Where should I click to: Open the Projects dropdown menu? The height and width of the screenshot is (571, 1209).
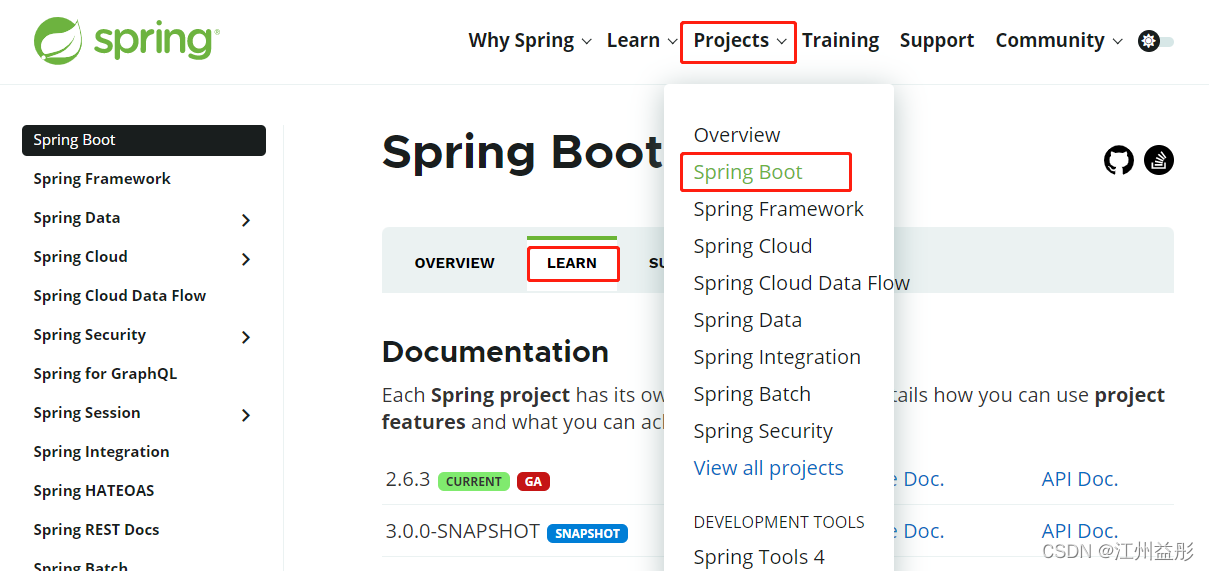(x=740, y=41)
